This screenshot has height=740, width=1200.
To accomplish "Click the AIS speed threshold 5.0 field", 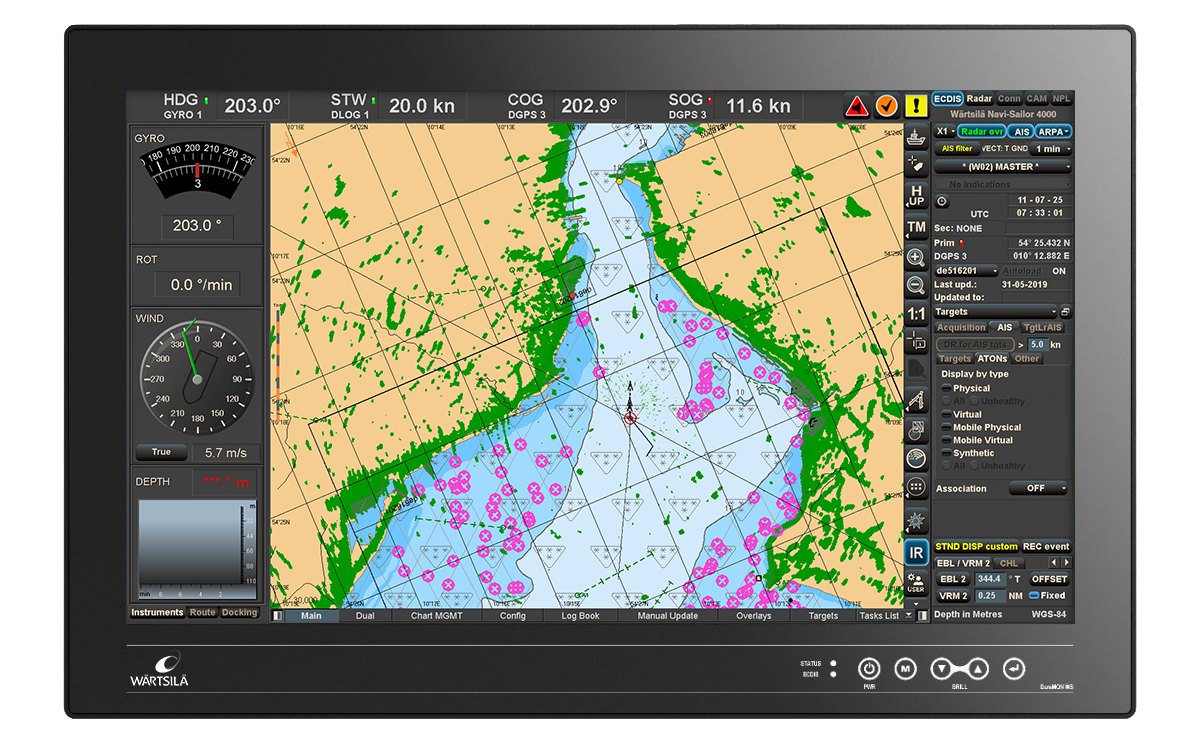I will point(1037,344).
